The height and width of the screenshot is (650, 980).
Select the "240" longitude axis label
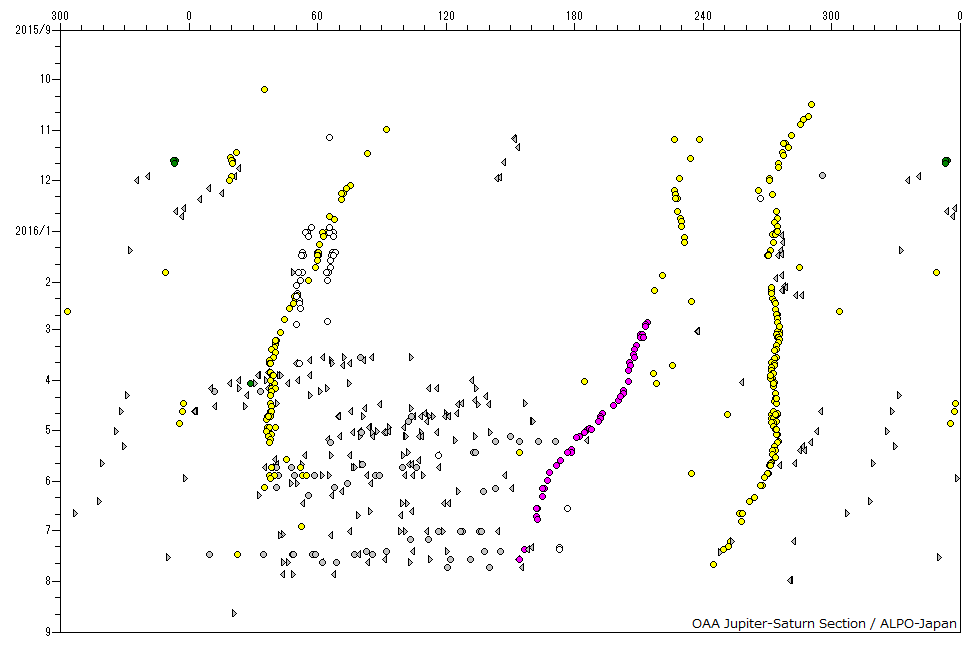point(702,16)
